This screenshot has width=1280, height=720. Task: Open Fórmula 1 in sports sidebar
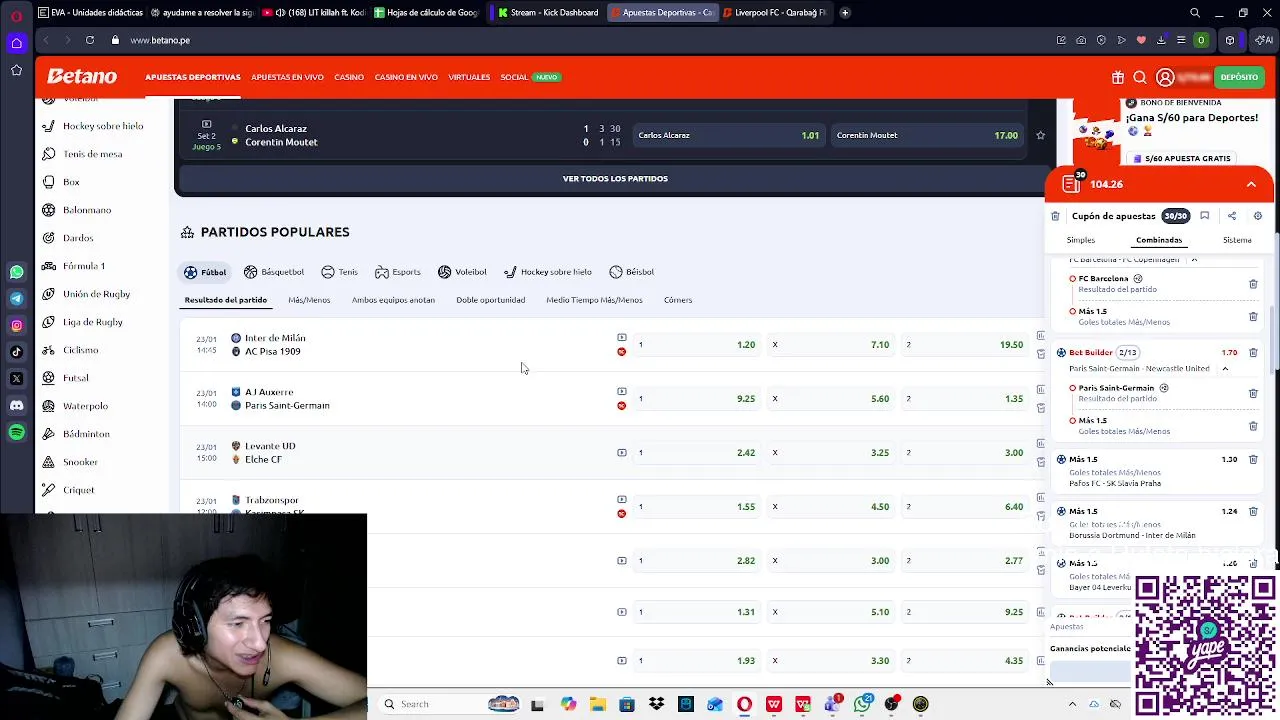coord(83,266)
